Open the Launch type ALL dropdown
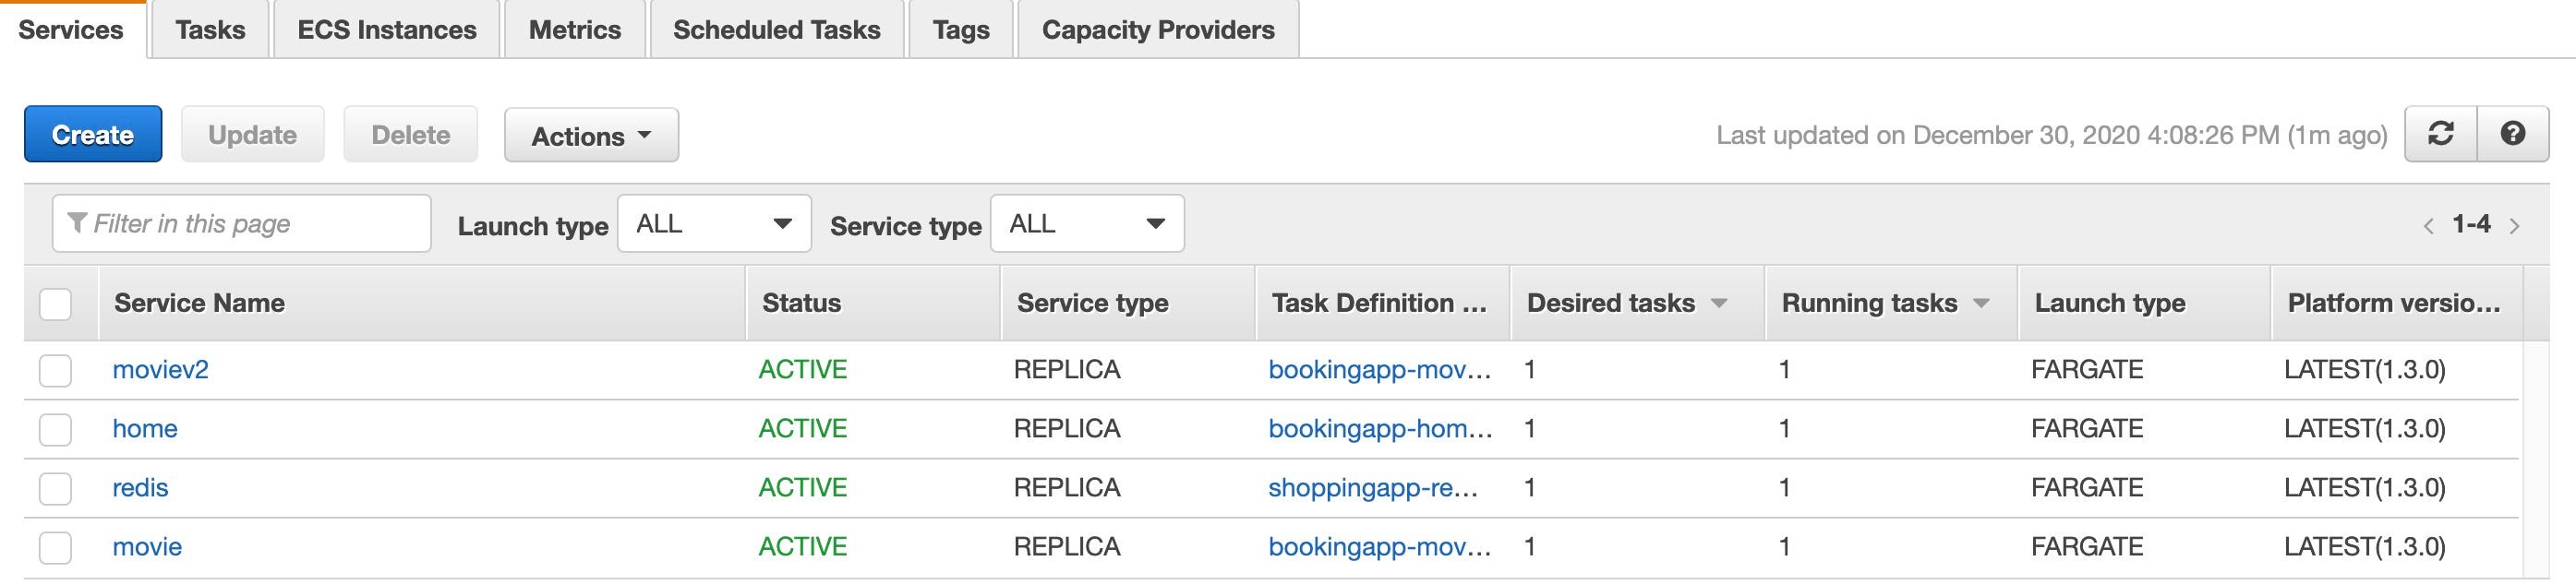 pos(714,224)
